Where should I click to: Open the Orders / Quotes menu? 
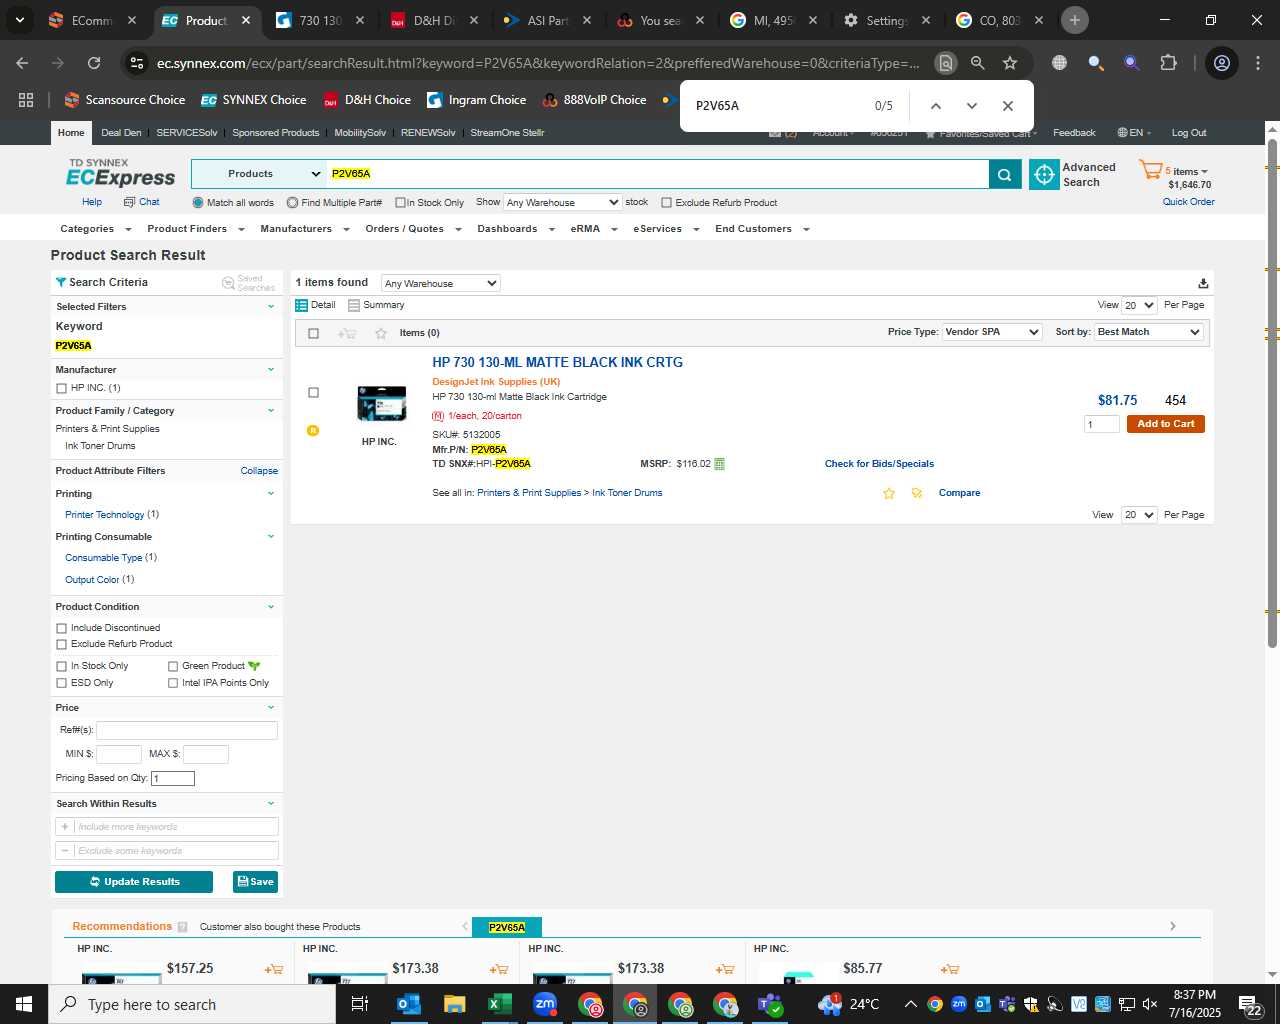(413, 229)
